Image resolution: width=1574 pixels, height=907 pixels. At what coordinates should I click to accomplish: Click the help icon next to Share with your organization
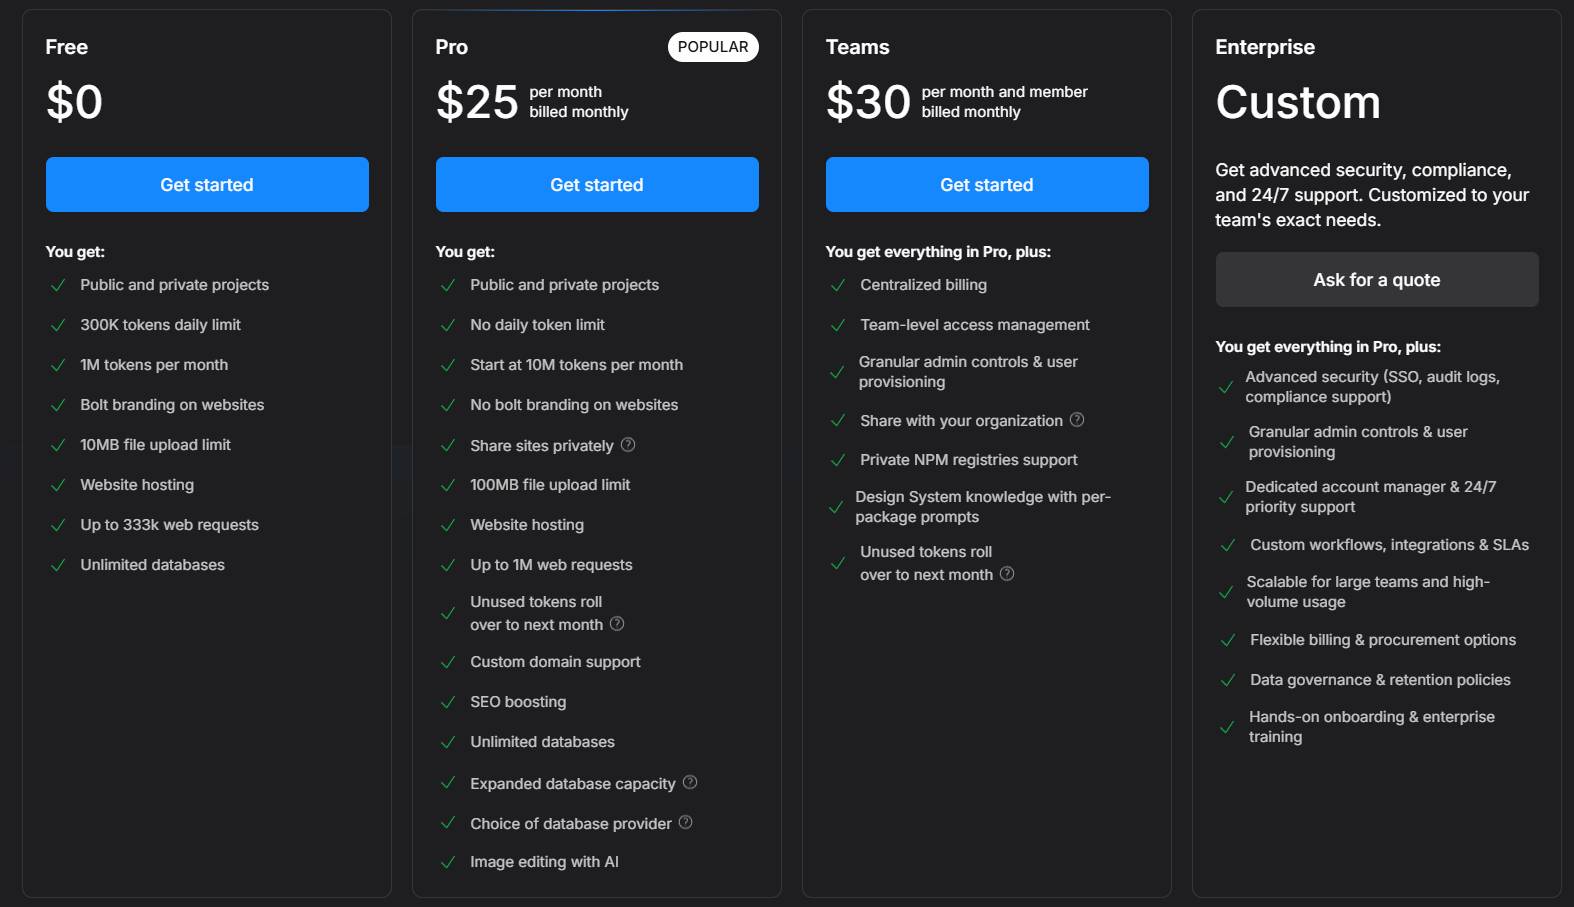(x=1078, y=420)
